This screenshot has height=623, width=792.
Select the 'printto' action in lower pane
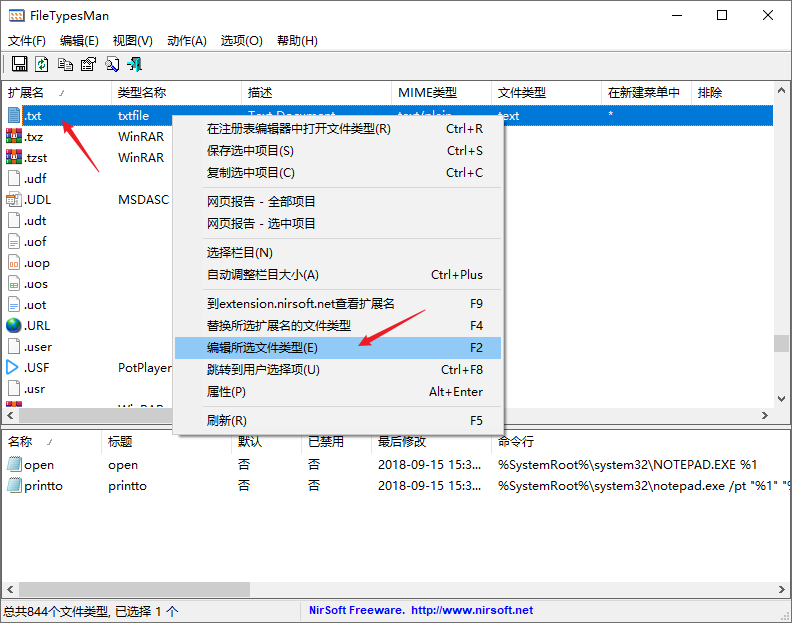point(43,486)
